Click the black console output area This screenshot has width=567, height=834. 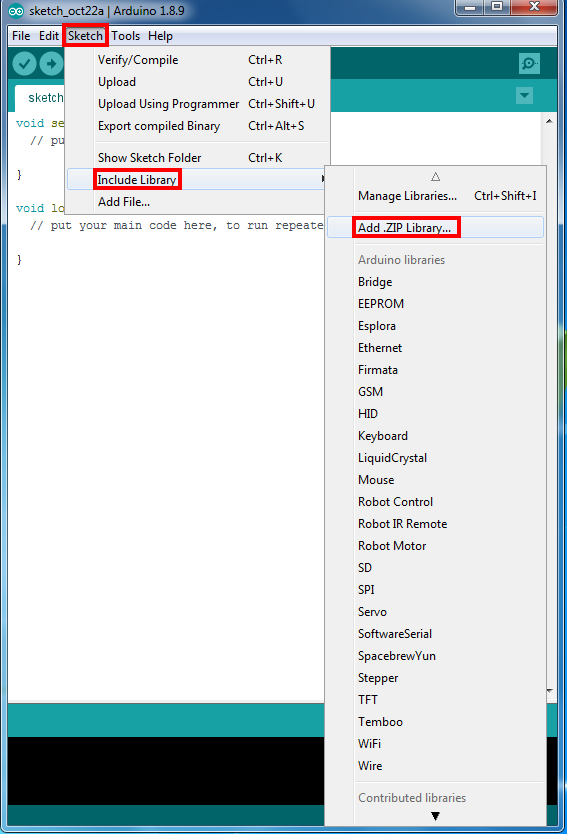[x=166, y=771]
